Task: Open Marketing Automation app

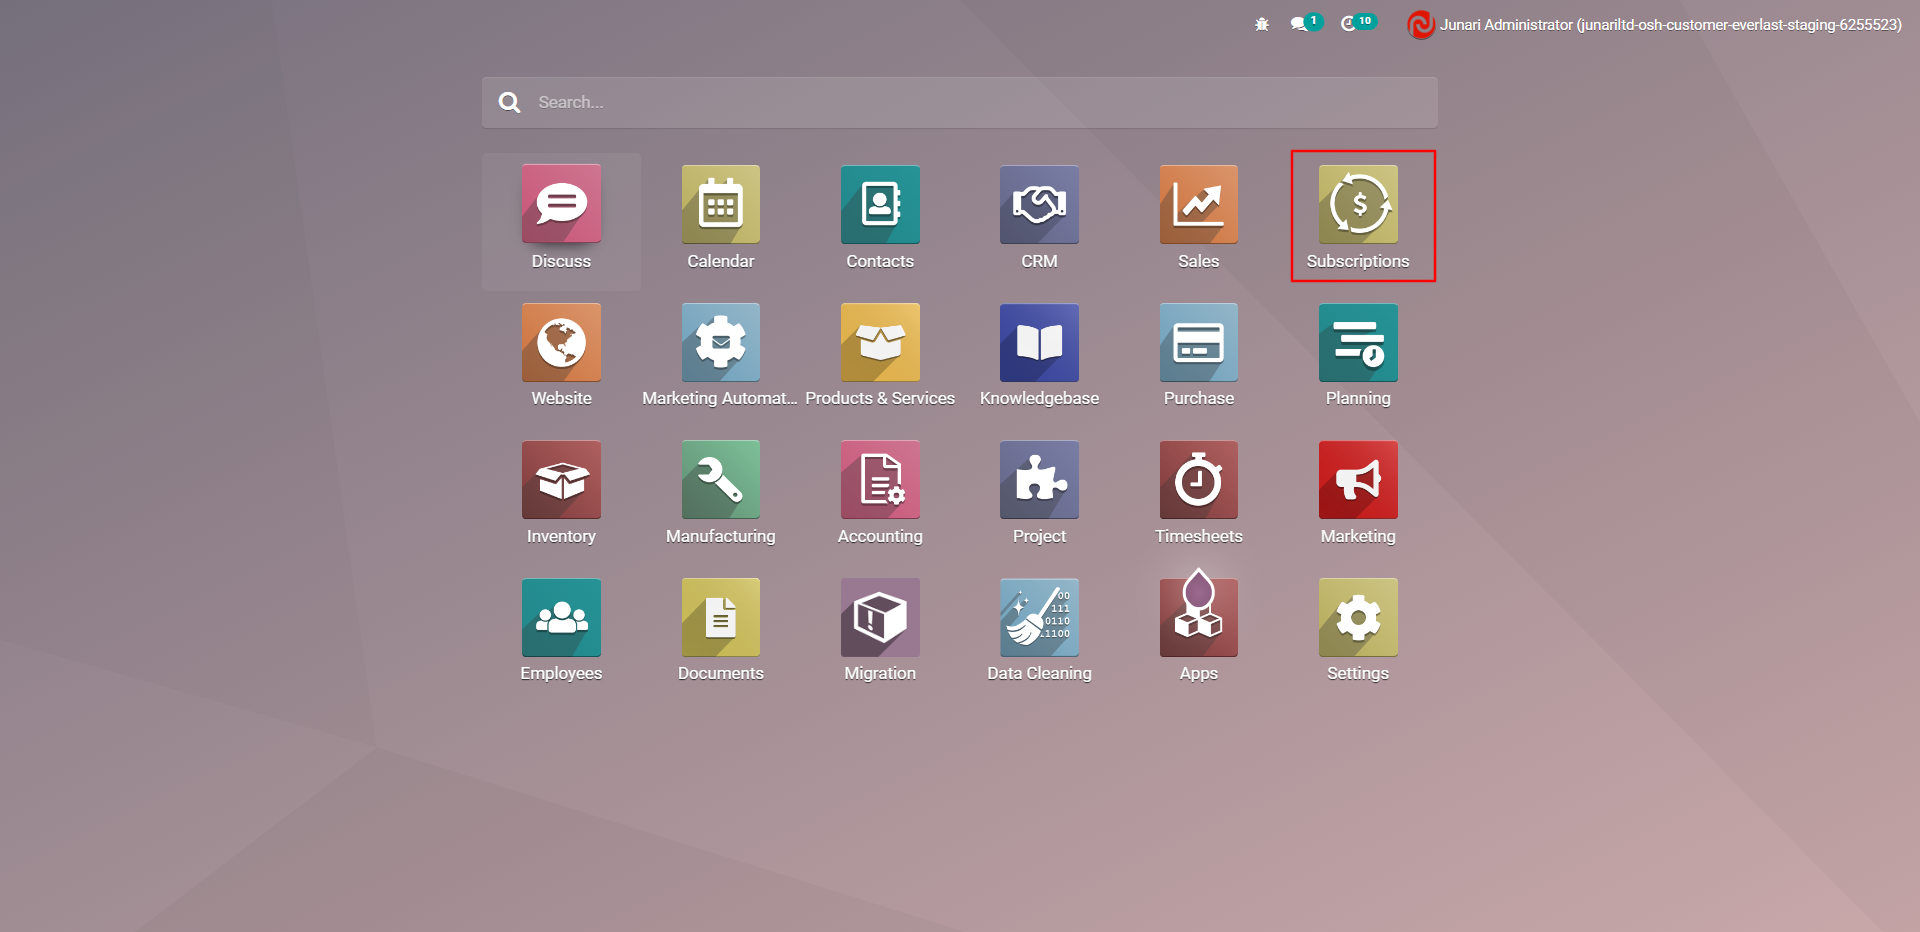Action: [720, 343]
